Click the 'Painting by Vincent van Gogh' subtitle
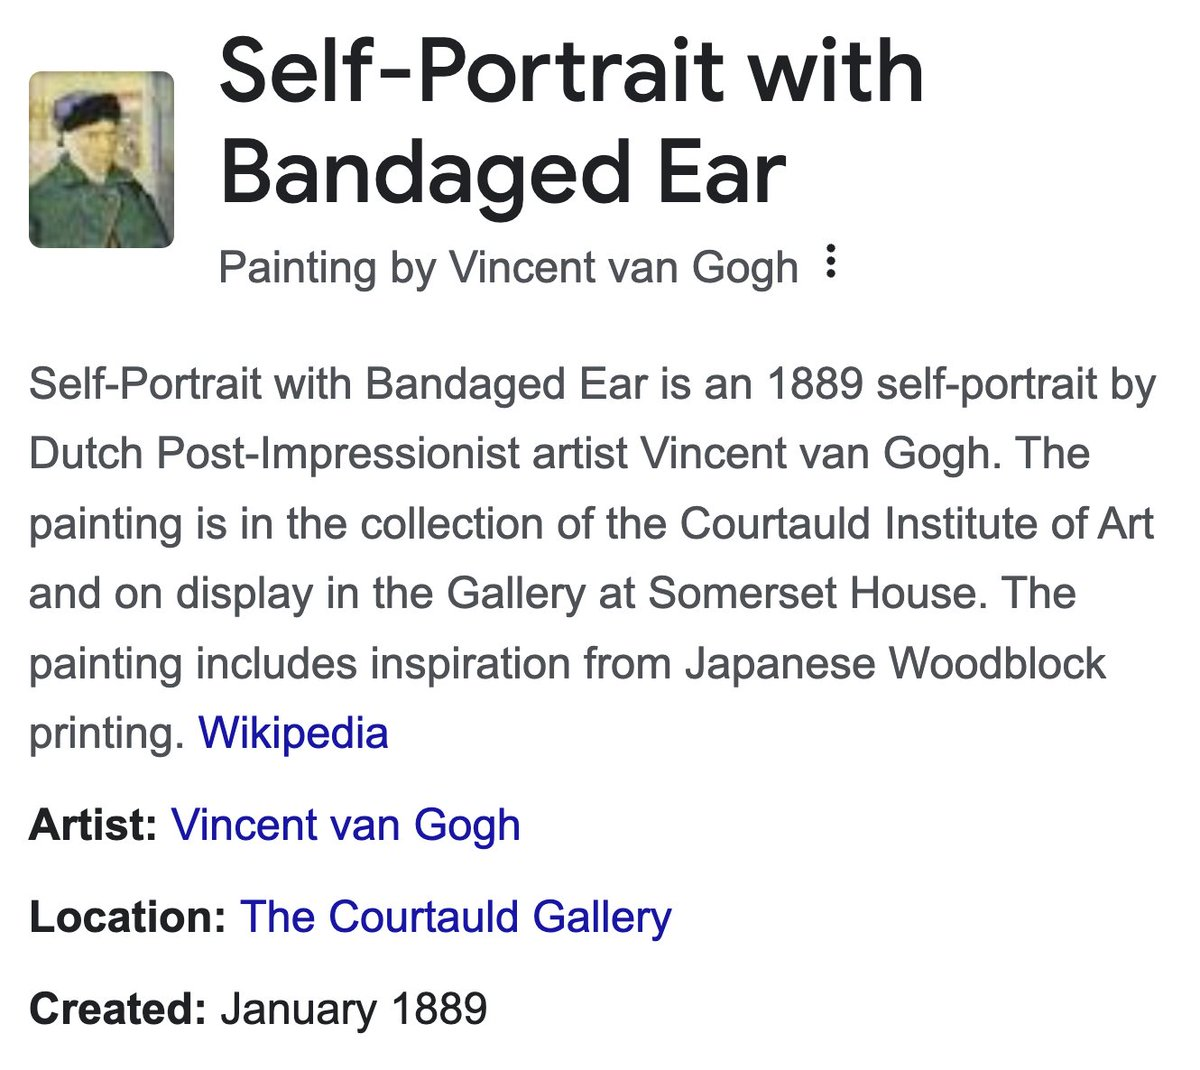Screen dimensions: 1200x1070 (x=508, y=267)
